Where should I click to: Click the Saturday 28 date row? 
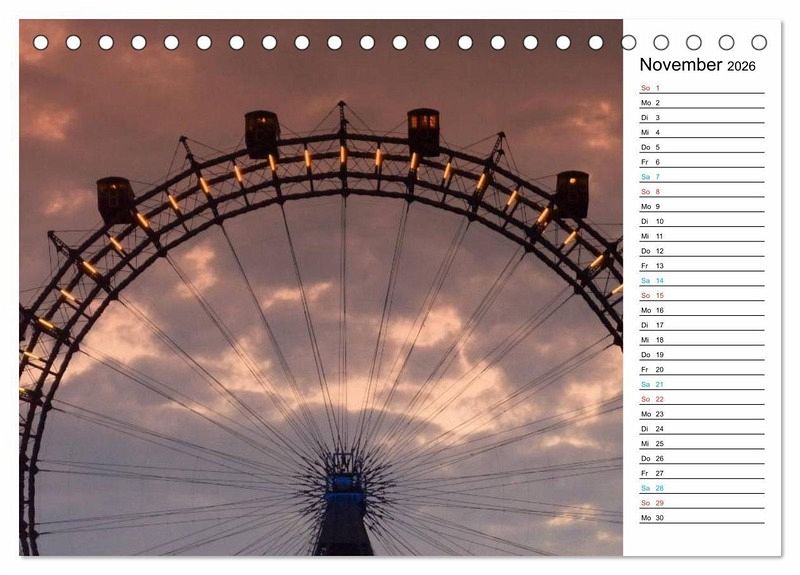click(x=701, y=488)
